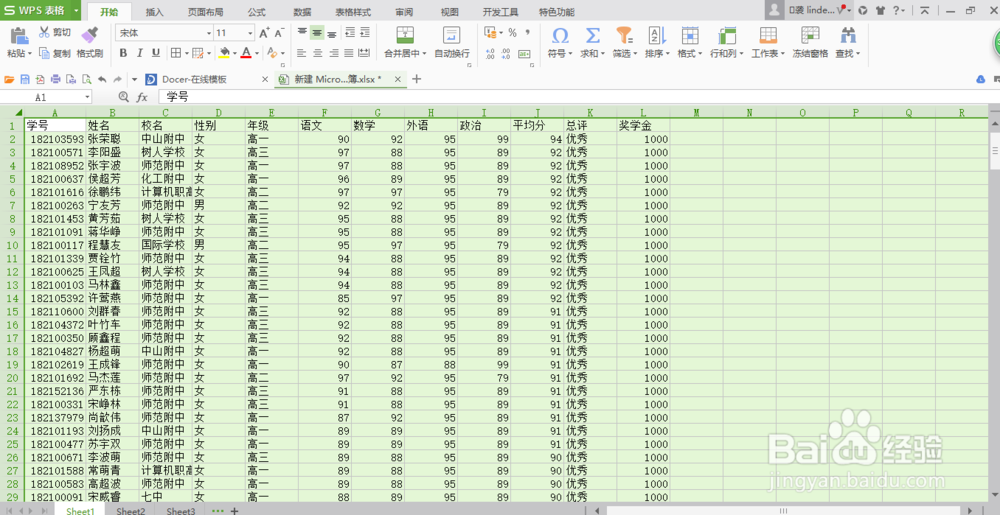Image resolution: width=1000 pixels, height=515 pixels.
Task: Click the user account linde button
Action: pos(810,10)
